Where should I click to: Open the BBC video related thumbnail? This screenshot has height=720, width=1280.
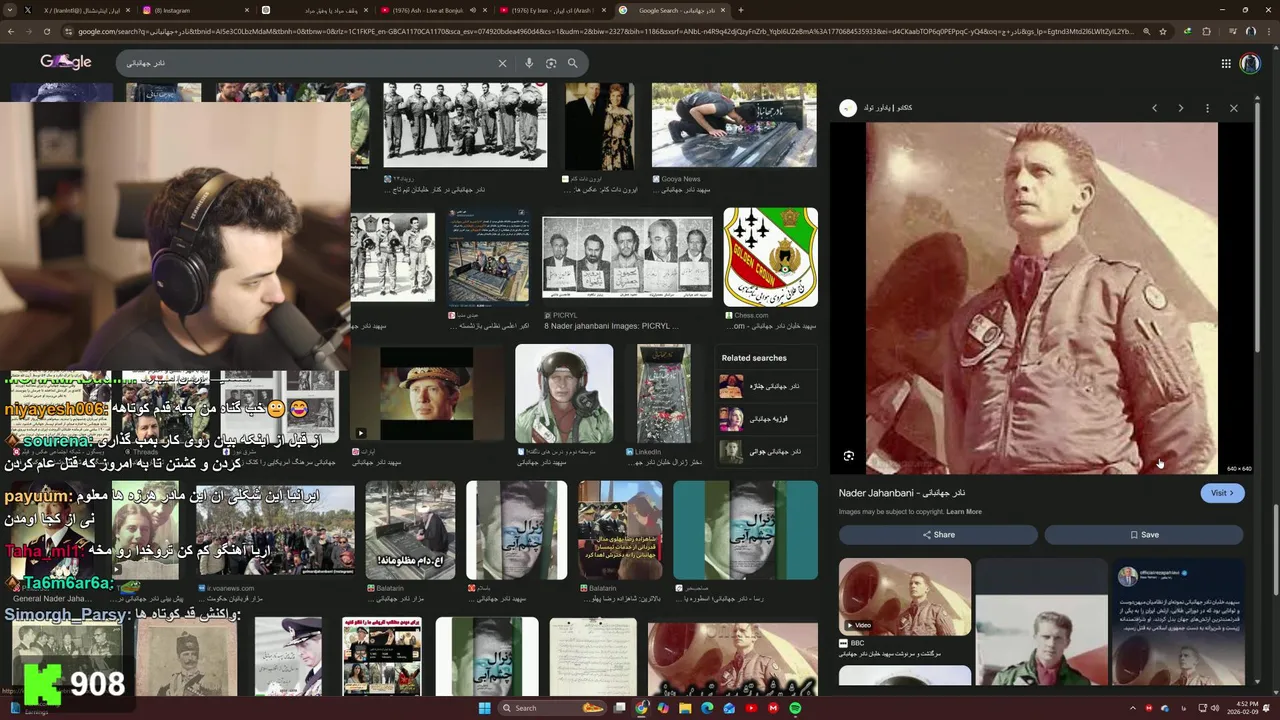905,596
